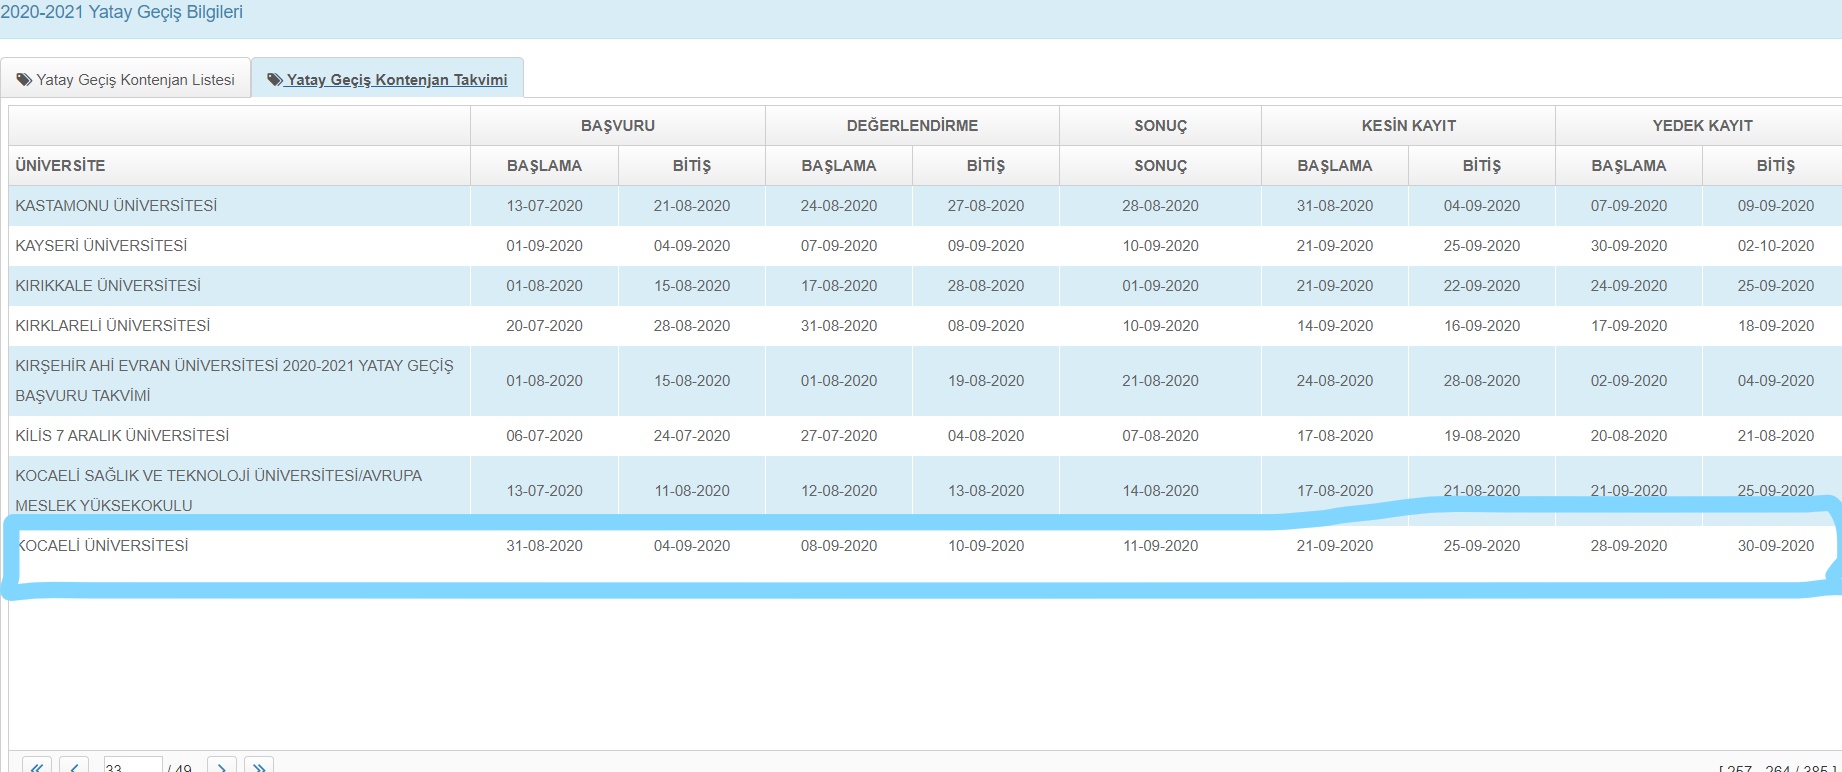
Task: Click Kocaeli Üniversitesi's reserve end 30-09-2020
Action: (1775, 545)
